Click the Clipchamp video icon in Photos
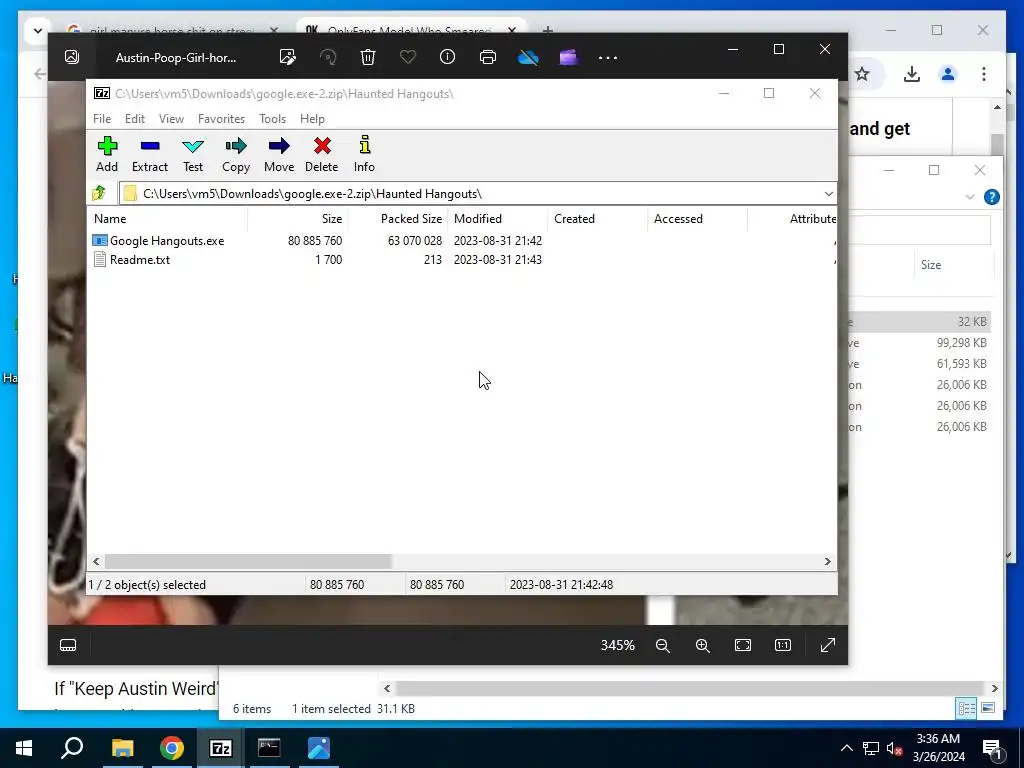 point(568,57)
